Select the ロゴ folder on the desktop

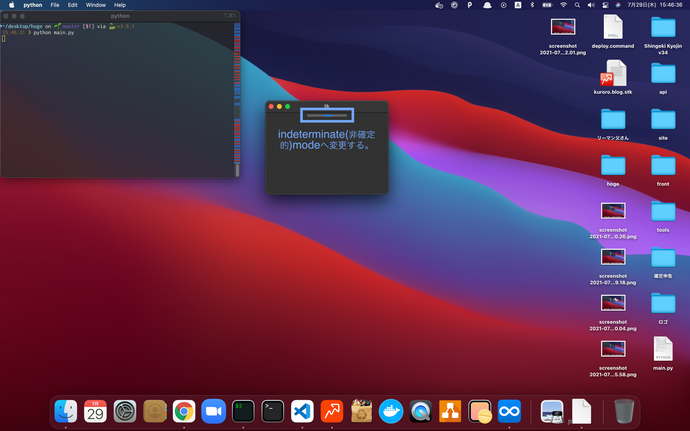663,303
